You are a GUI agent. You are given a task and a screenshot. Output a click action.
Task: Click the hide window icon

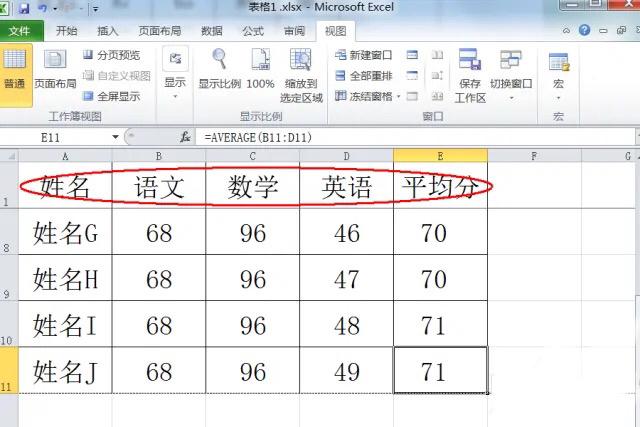click(412, 76)
